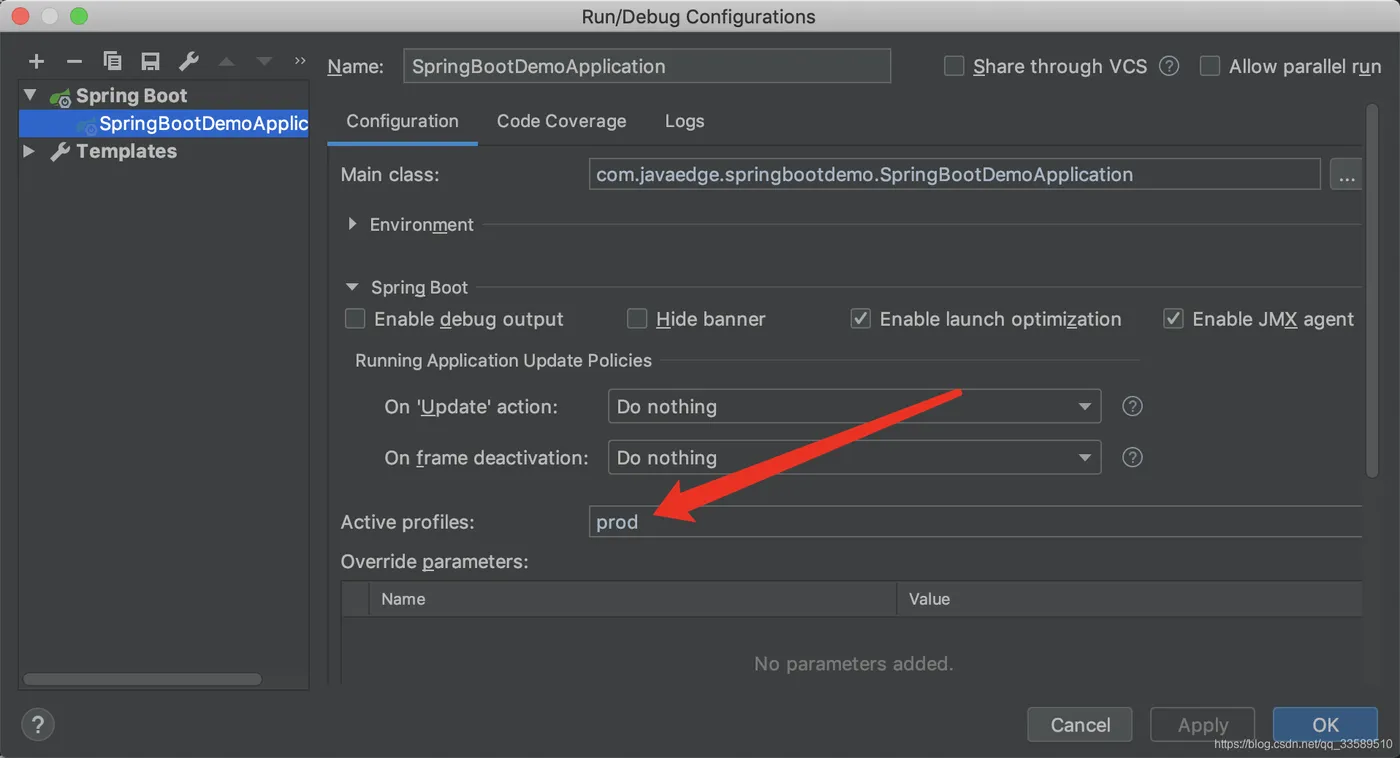The height and width of the screenshot is (758, 1400).
Task: Select SpringBootDemoApplication in the configuration tree
Action: (x=164, y=124)
